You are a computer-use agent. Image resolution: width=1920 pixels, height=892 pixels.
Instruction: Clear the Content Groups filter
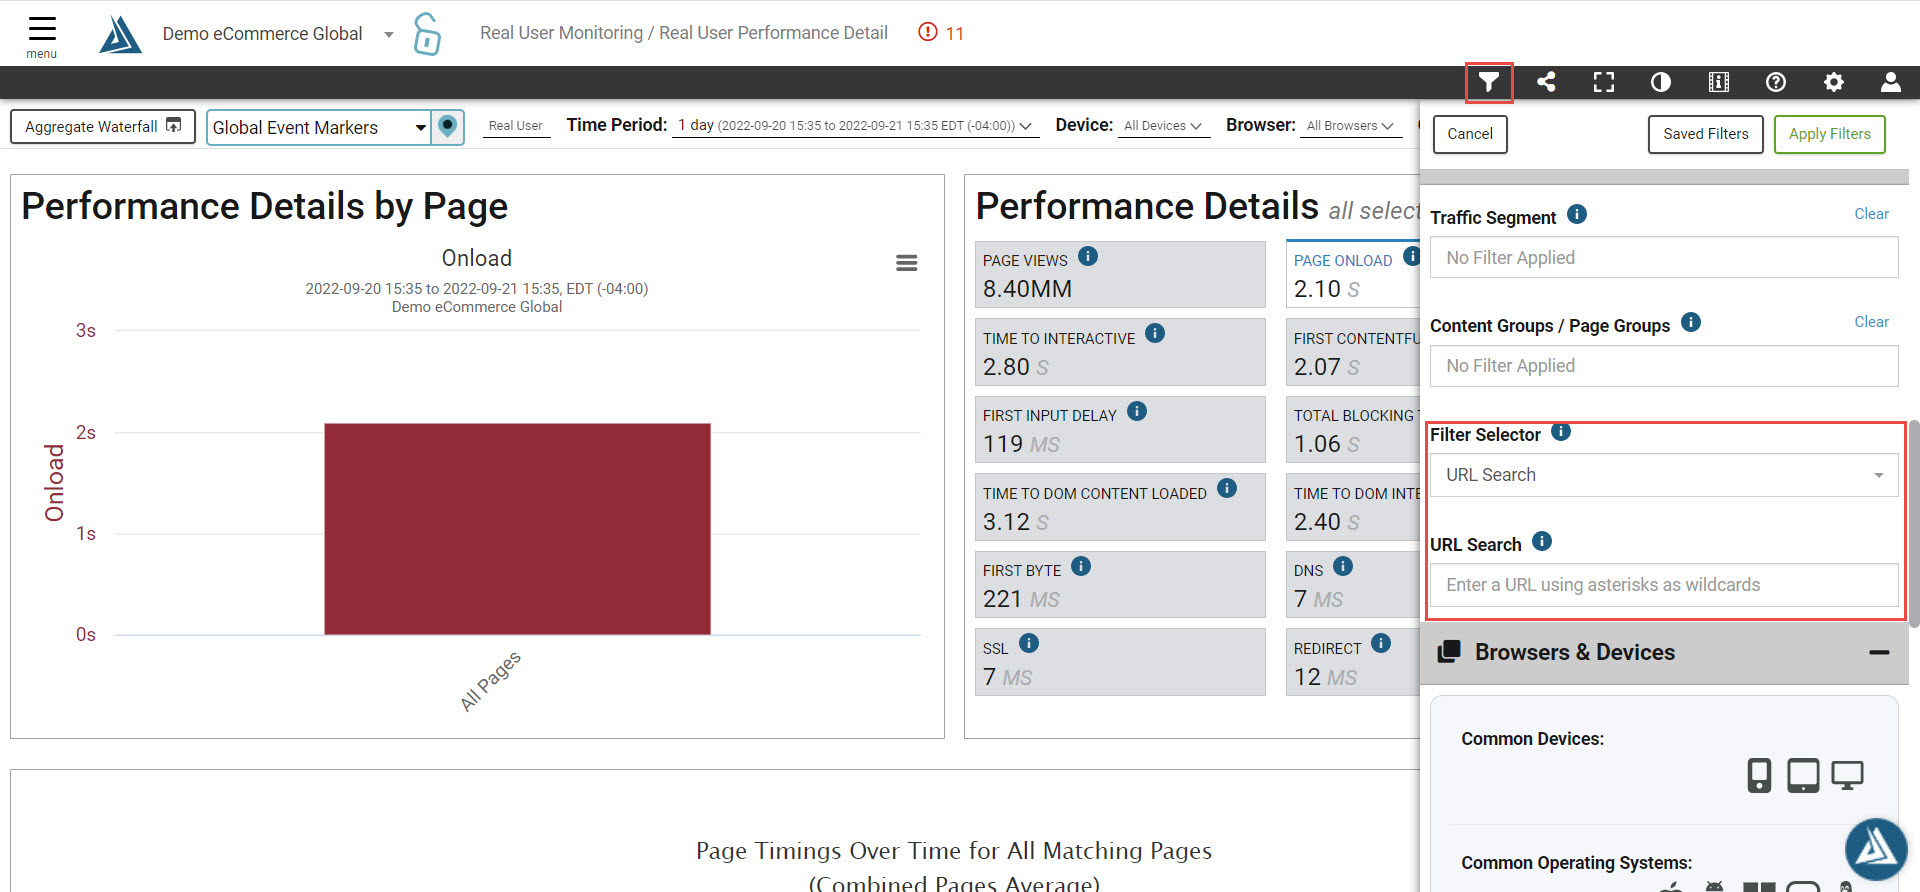coord(1871,322)
